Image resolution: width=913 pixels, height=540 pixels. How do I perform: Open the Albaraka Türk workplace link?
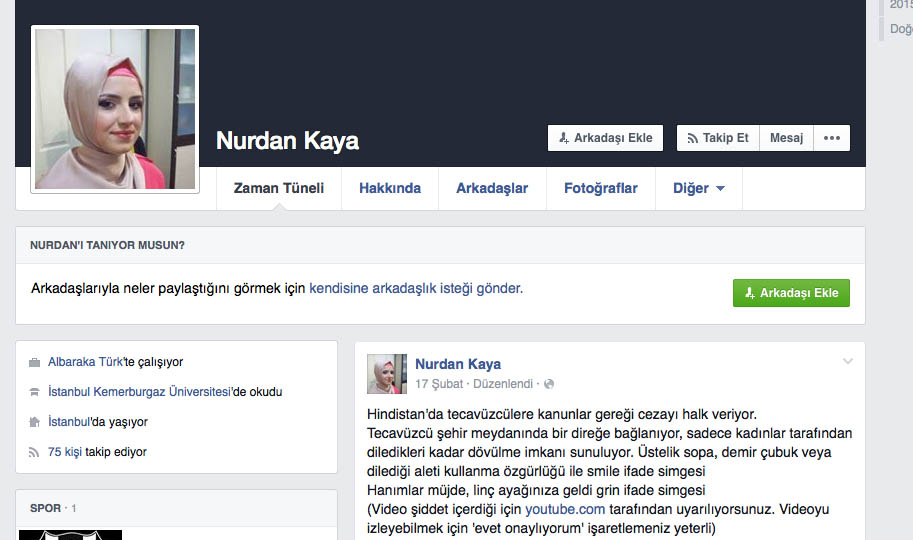click(x=86, y=362)
